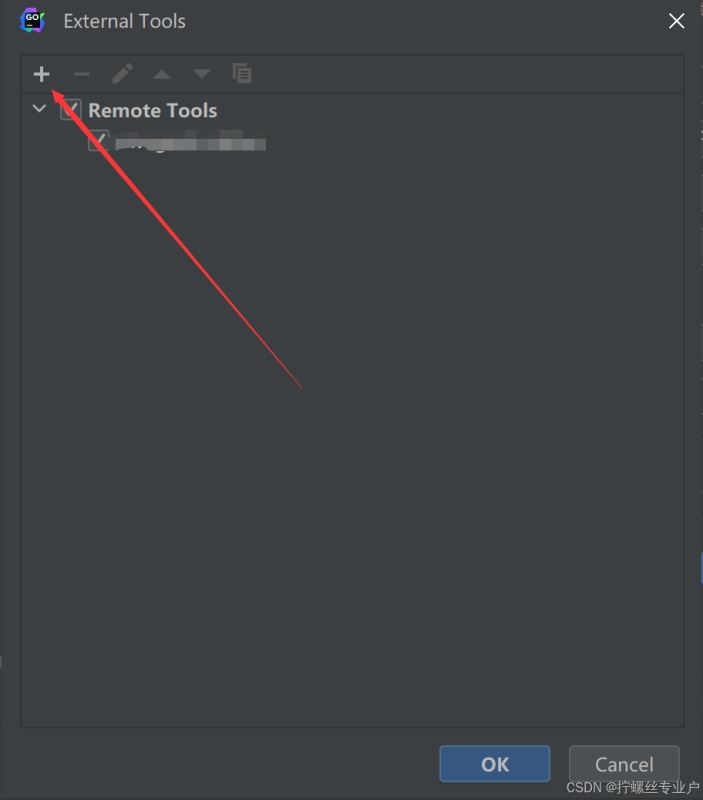Close the External Tools dialog
The width and height of the screenshot is (703, 800).
pyautogui.click(x=676, y=21)
